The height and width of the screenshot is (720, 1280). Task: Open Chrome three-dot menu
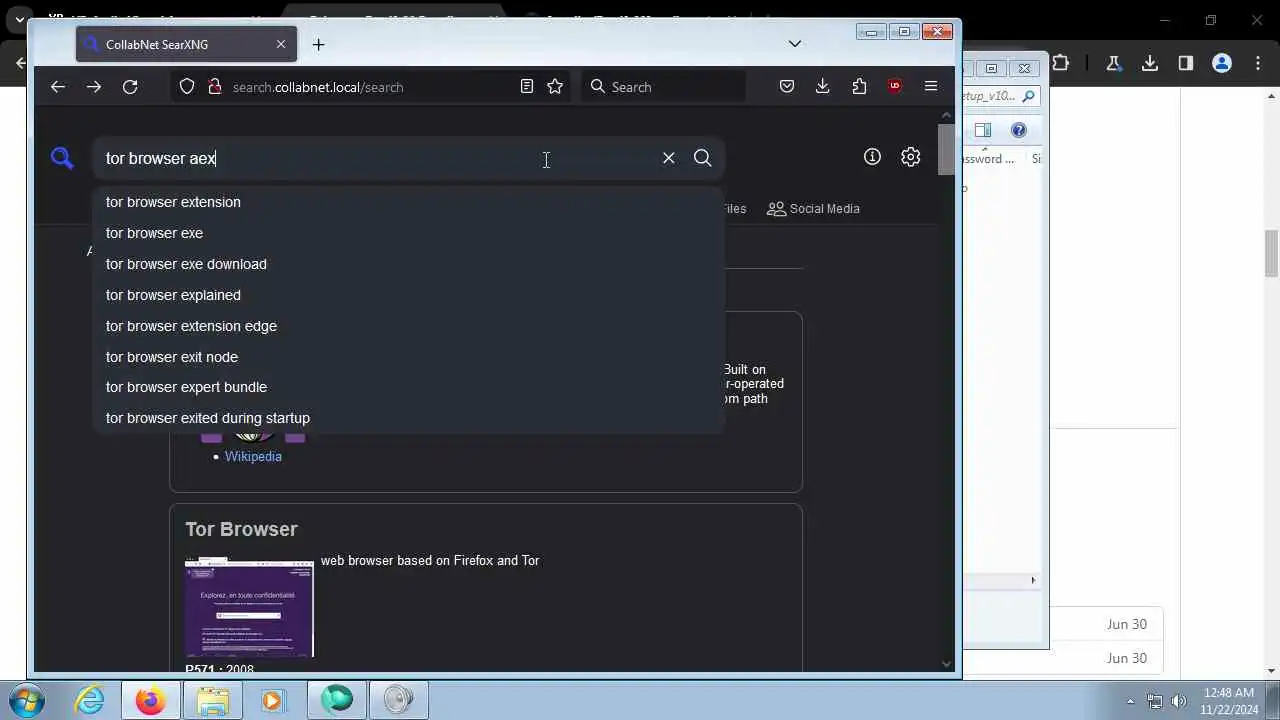(1256, 63)
